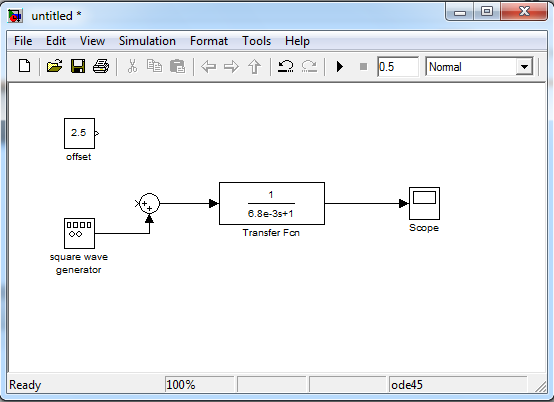Open the File menu
The image size is (554, 402).
click(x=23, y=41)
